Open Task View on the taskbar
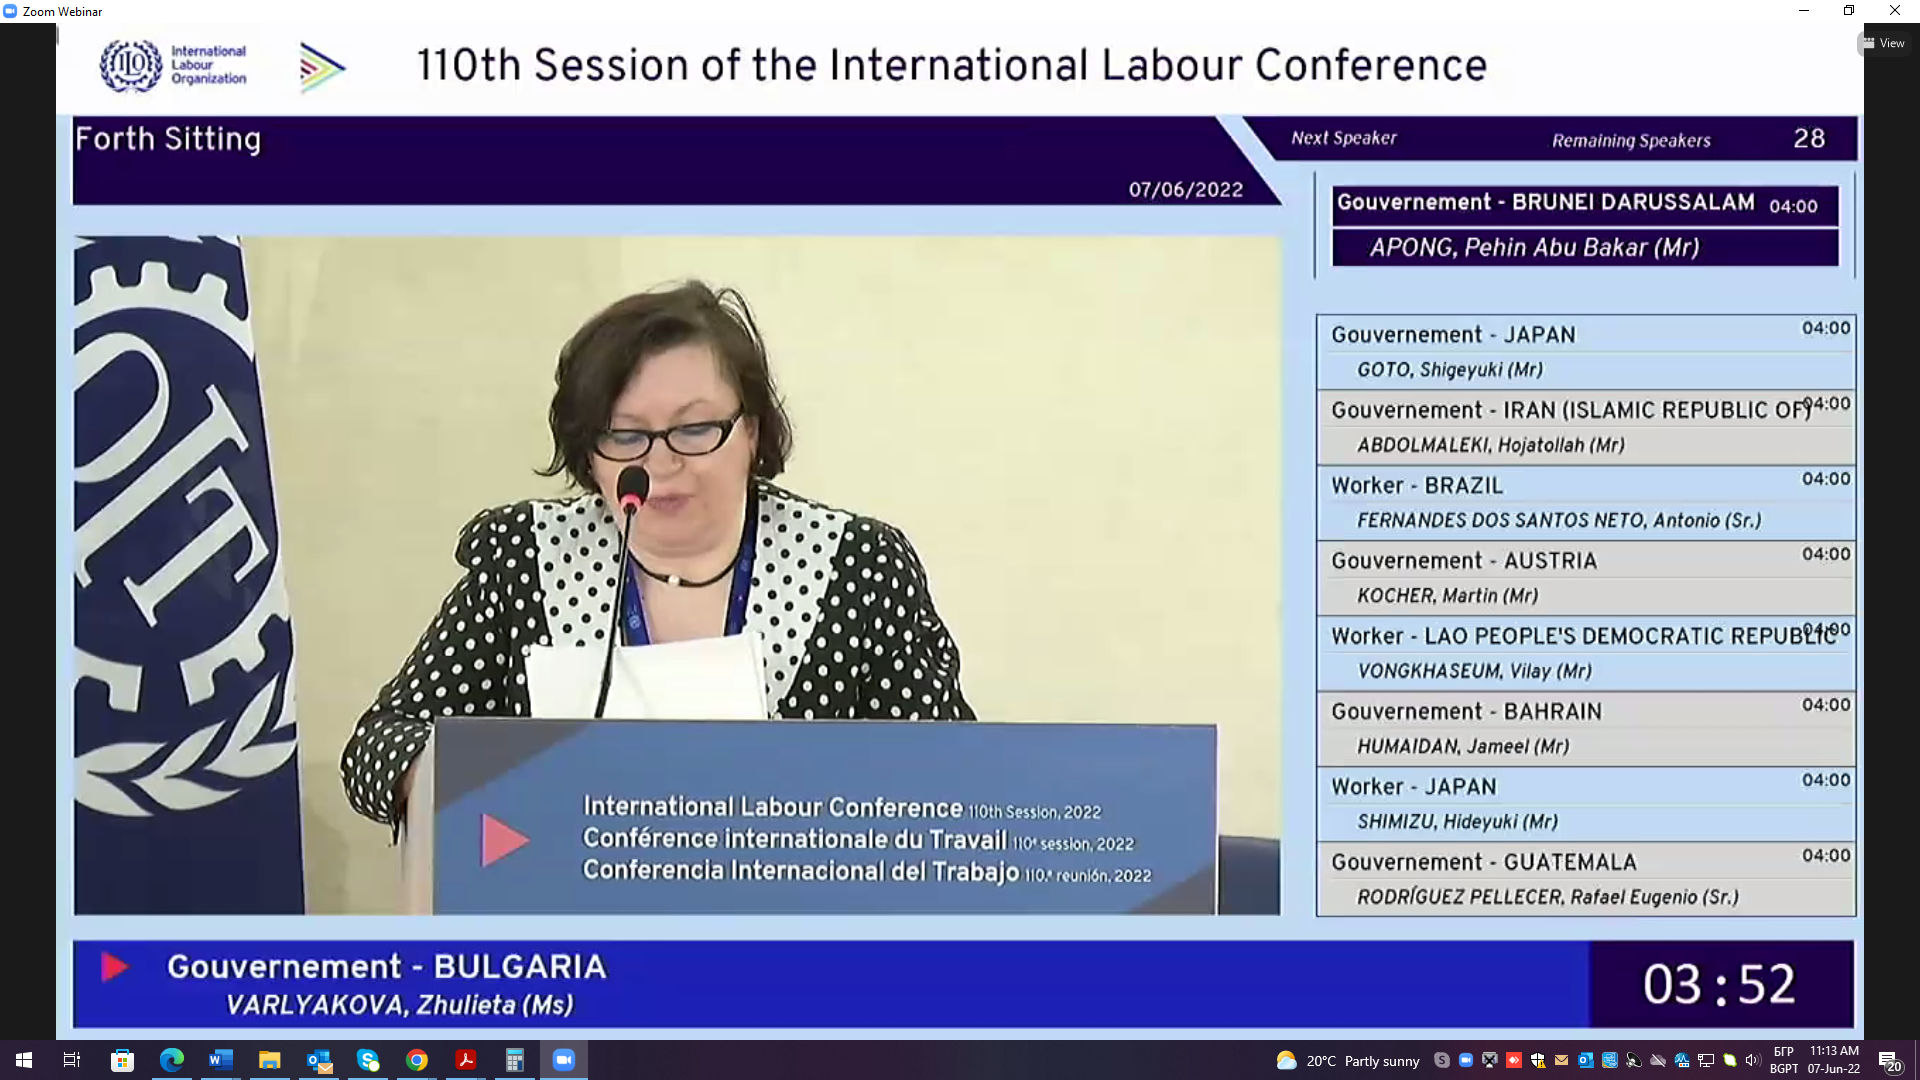 click(72, 1060)
